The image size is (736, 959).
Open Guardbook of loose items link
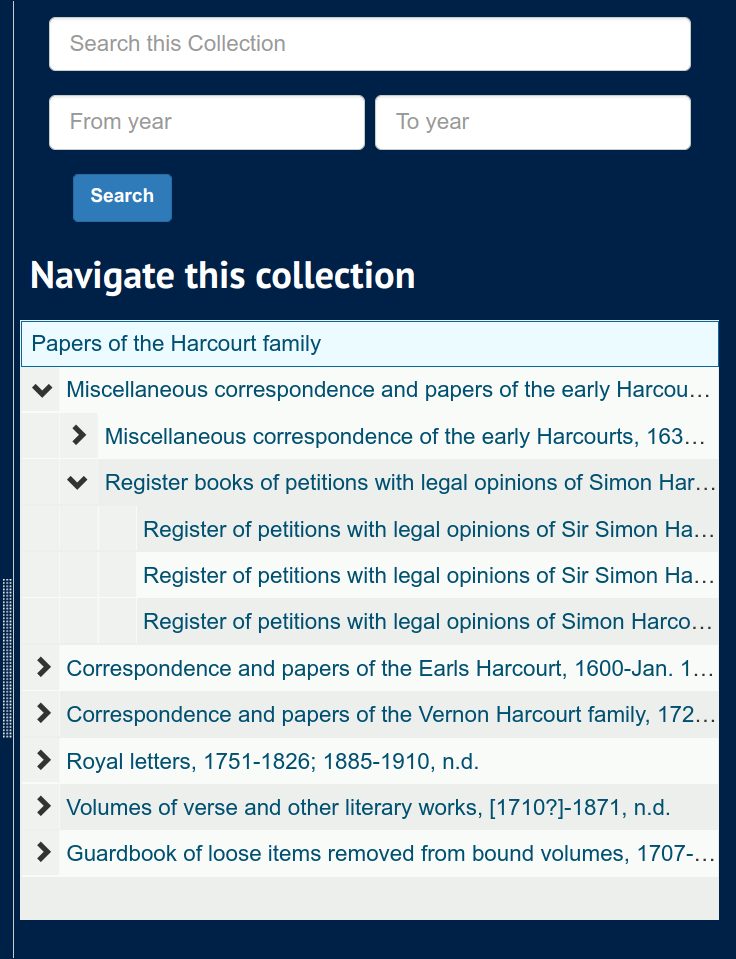click(x=390, y=854)
